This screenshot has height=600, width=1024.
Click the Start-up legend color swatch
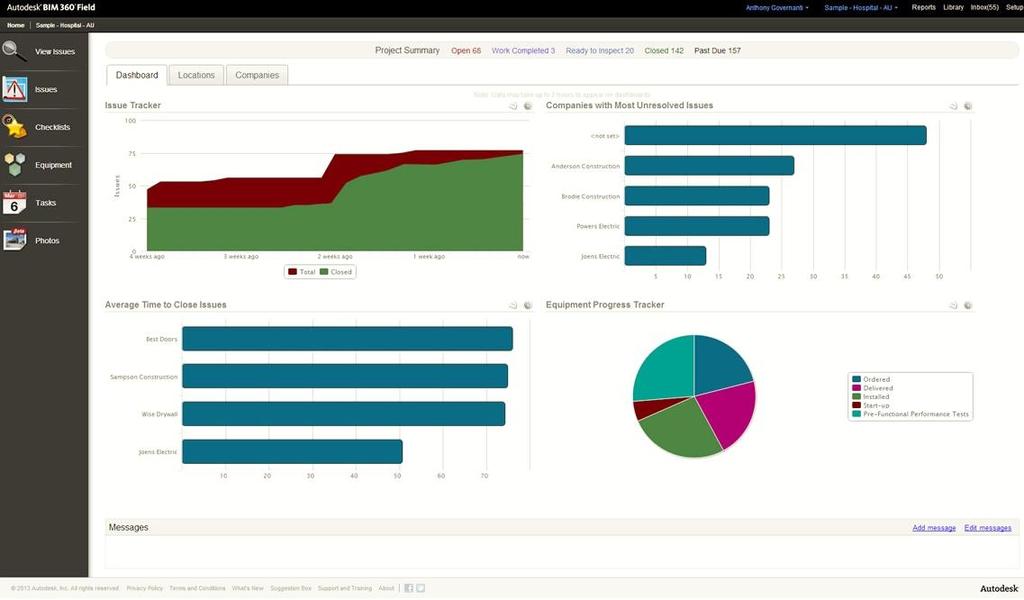coord(856,405)
